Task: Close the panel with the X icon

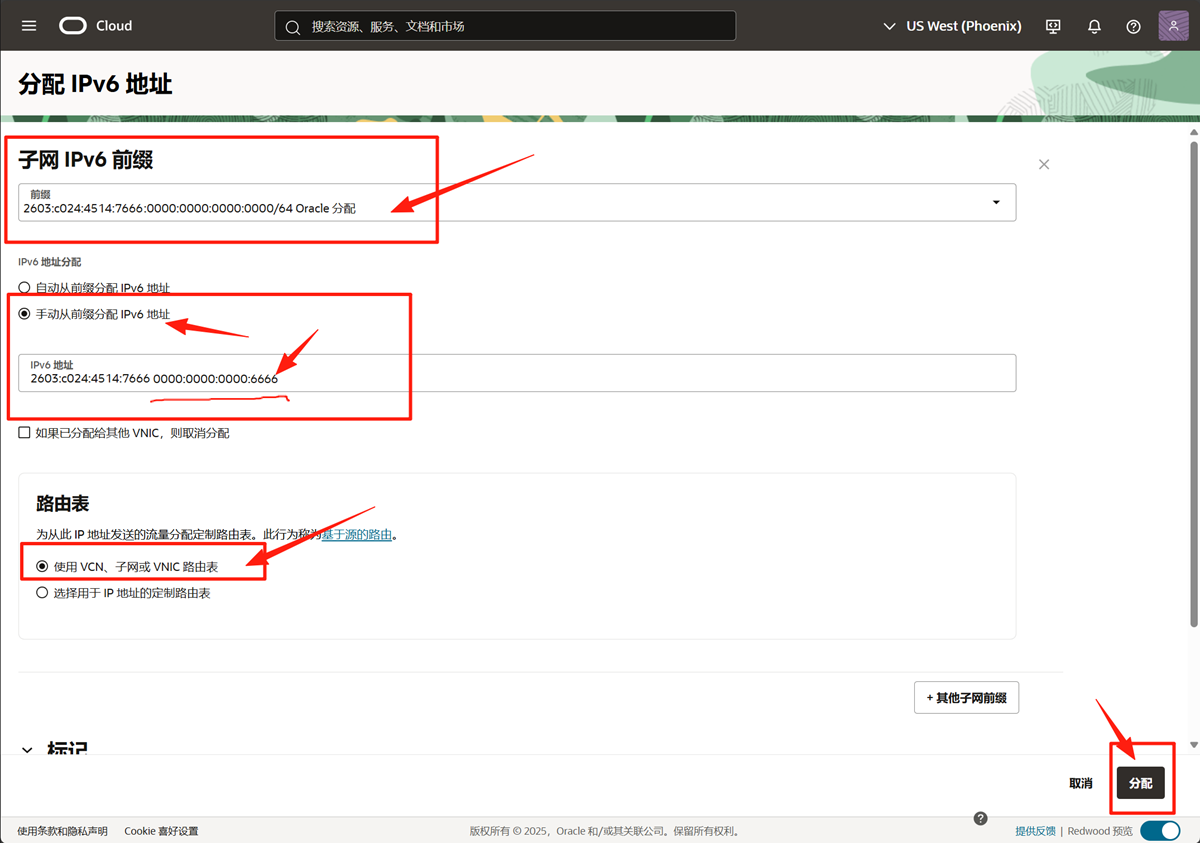Action: pos(1044,164)
